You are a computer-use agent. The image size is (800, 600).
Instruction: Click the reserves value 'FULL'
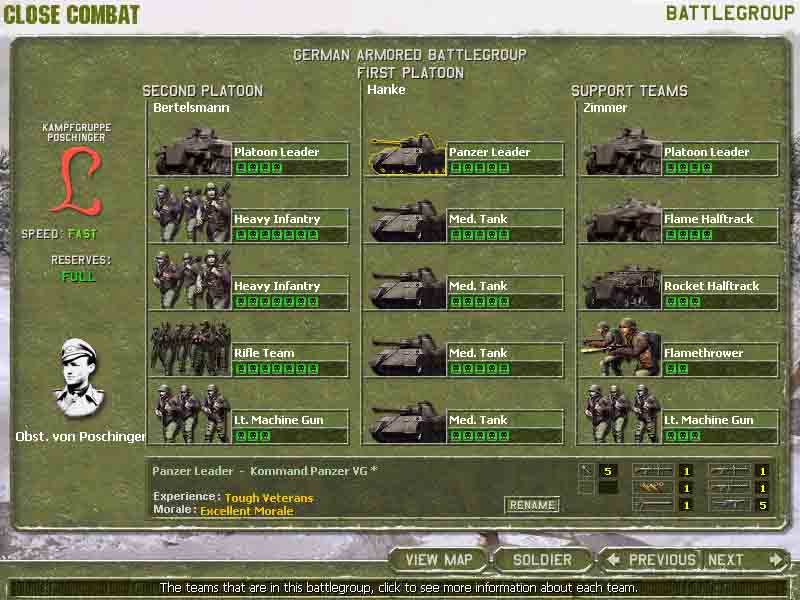pyautogui.click(x=78, y=277)
